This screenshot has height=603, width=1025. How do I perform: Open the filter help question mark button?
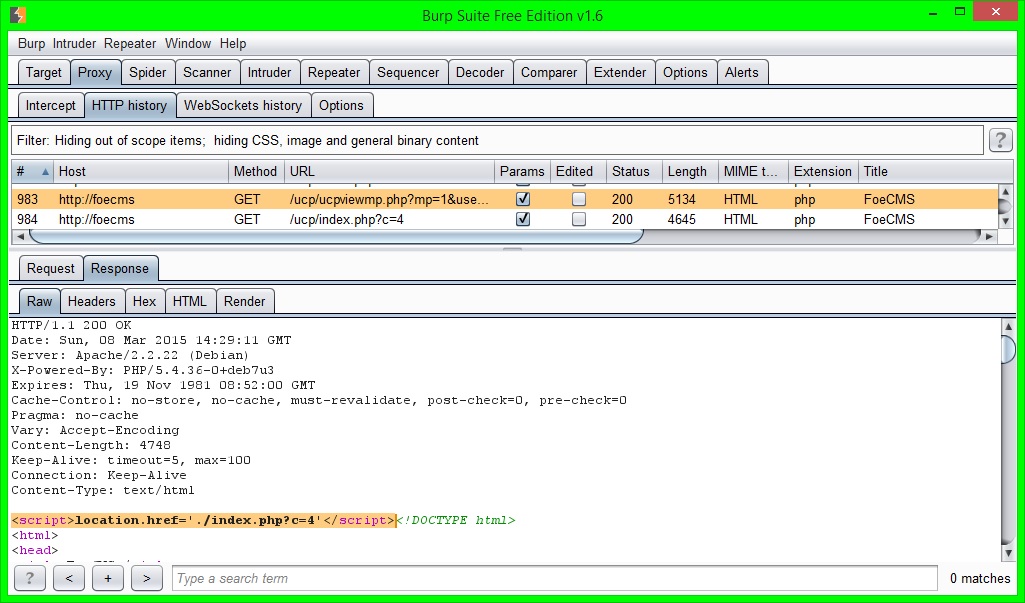1000,140
